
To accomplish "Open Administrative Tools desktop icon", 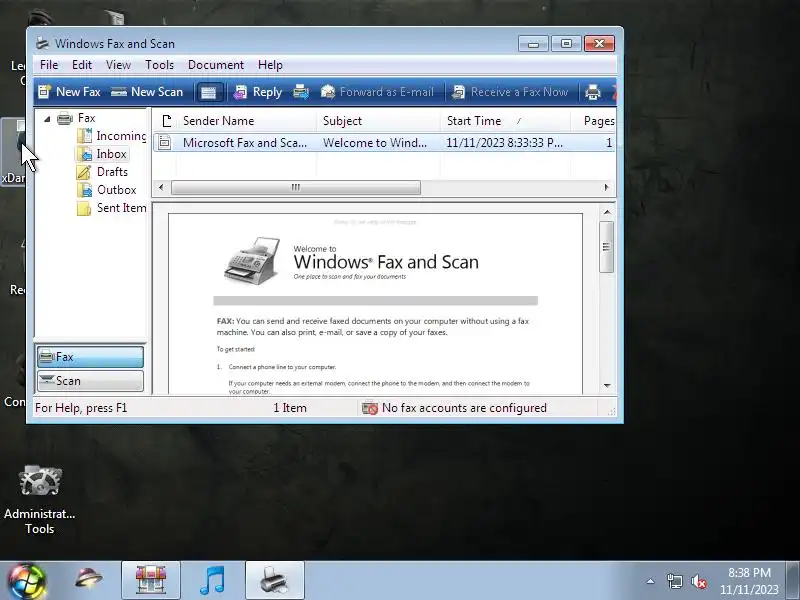I will pos(40,499).
